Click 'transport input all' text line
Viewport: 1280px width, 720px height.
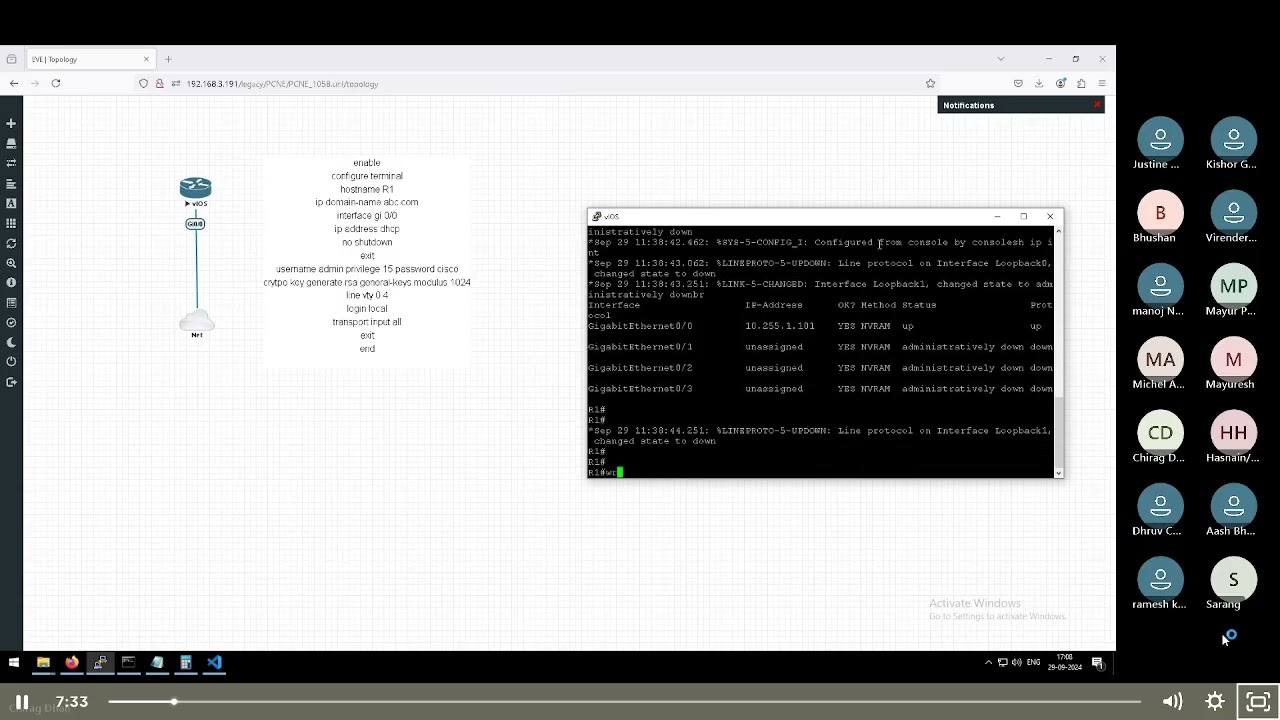[x=367, y=322]
